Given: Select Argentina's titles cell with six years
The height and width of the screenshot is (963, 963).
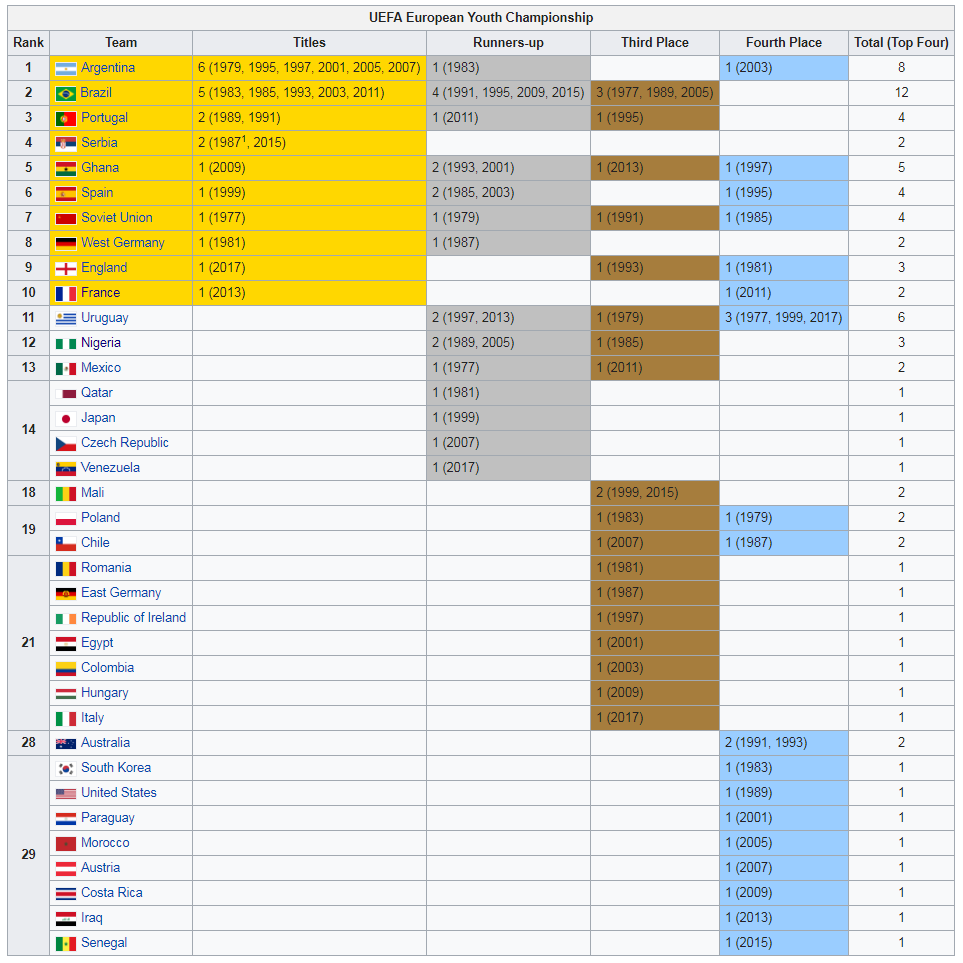Looking at the screenshot, I should [x=309, y=68].
